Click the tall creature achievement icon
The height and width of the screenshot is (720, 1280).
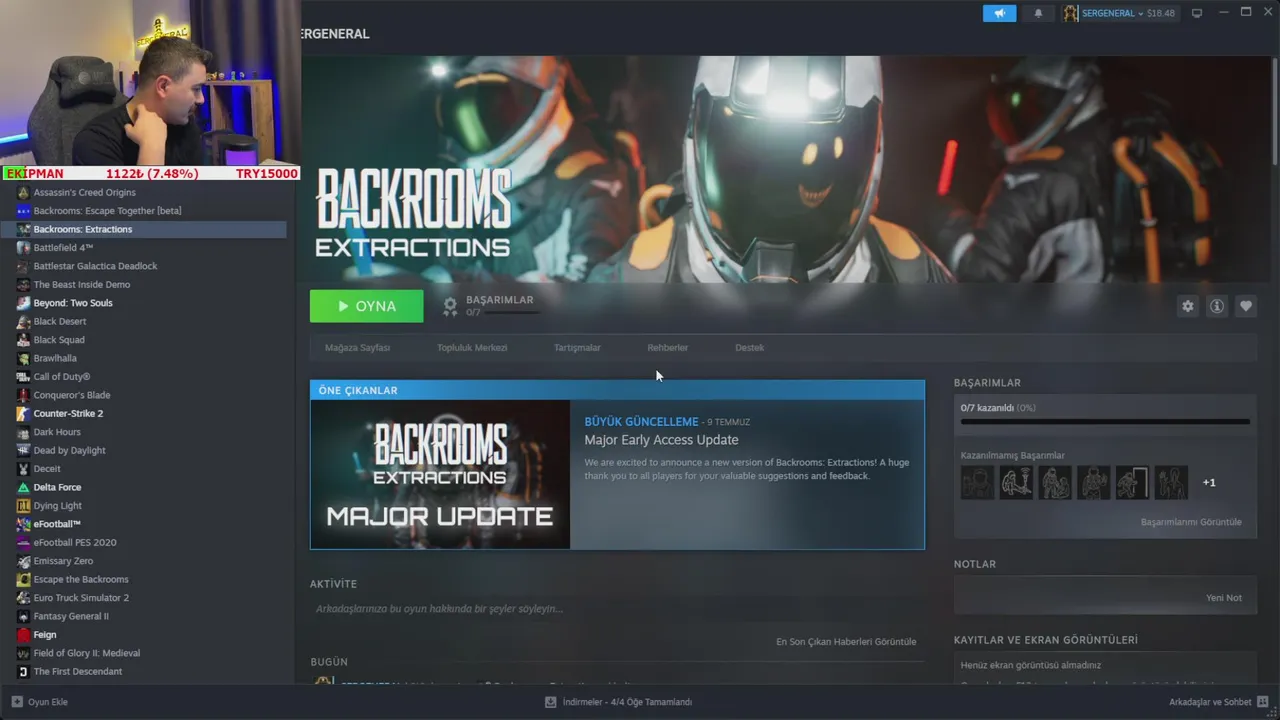tap(1171, 483)
